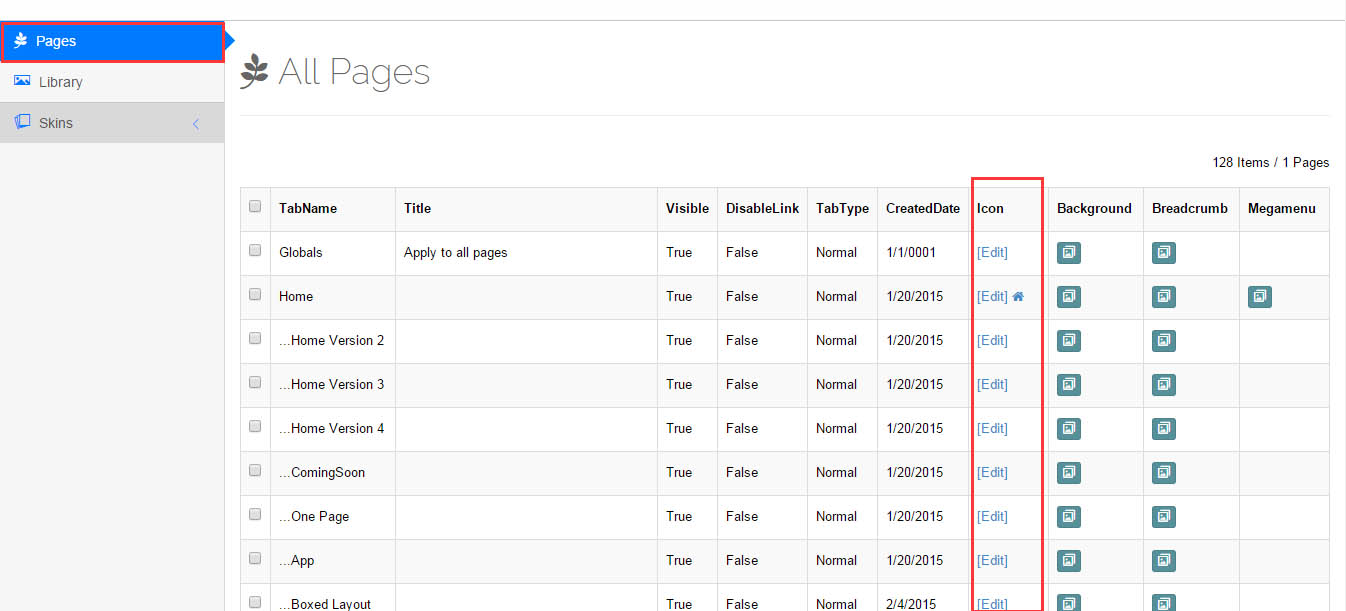Click Edit icon link for One Page row
This screenshot has width=1346, height=611.
(x=992, y=517)
